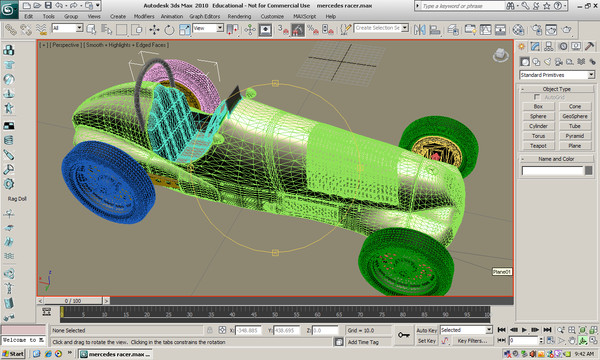Open the Material Editor icon
The height and width of the screenshot is (360, 600).
pos(518,29)
